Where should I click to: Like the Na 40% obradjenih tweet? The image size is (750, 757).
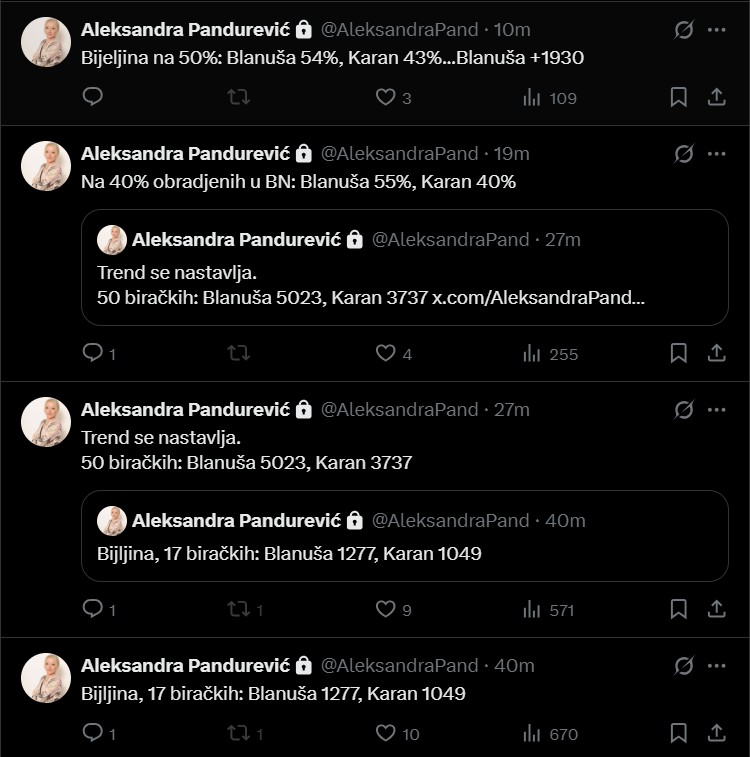(x=385, y=353)
